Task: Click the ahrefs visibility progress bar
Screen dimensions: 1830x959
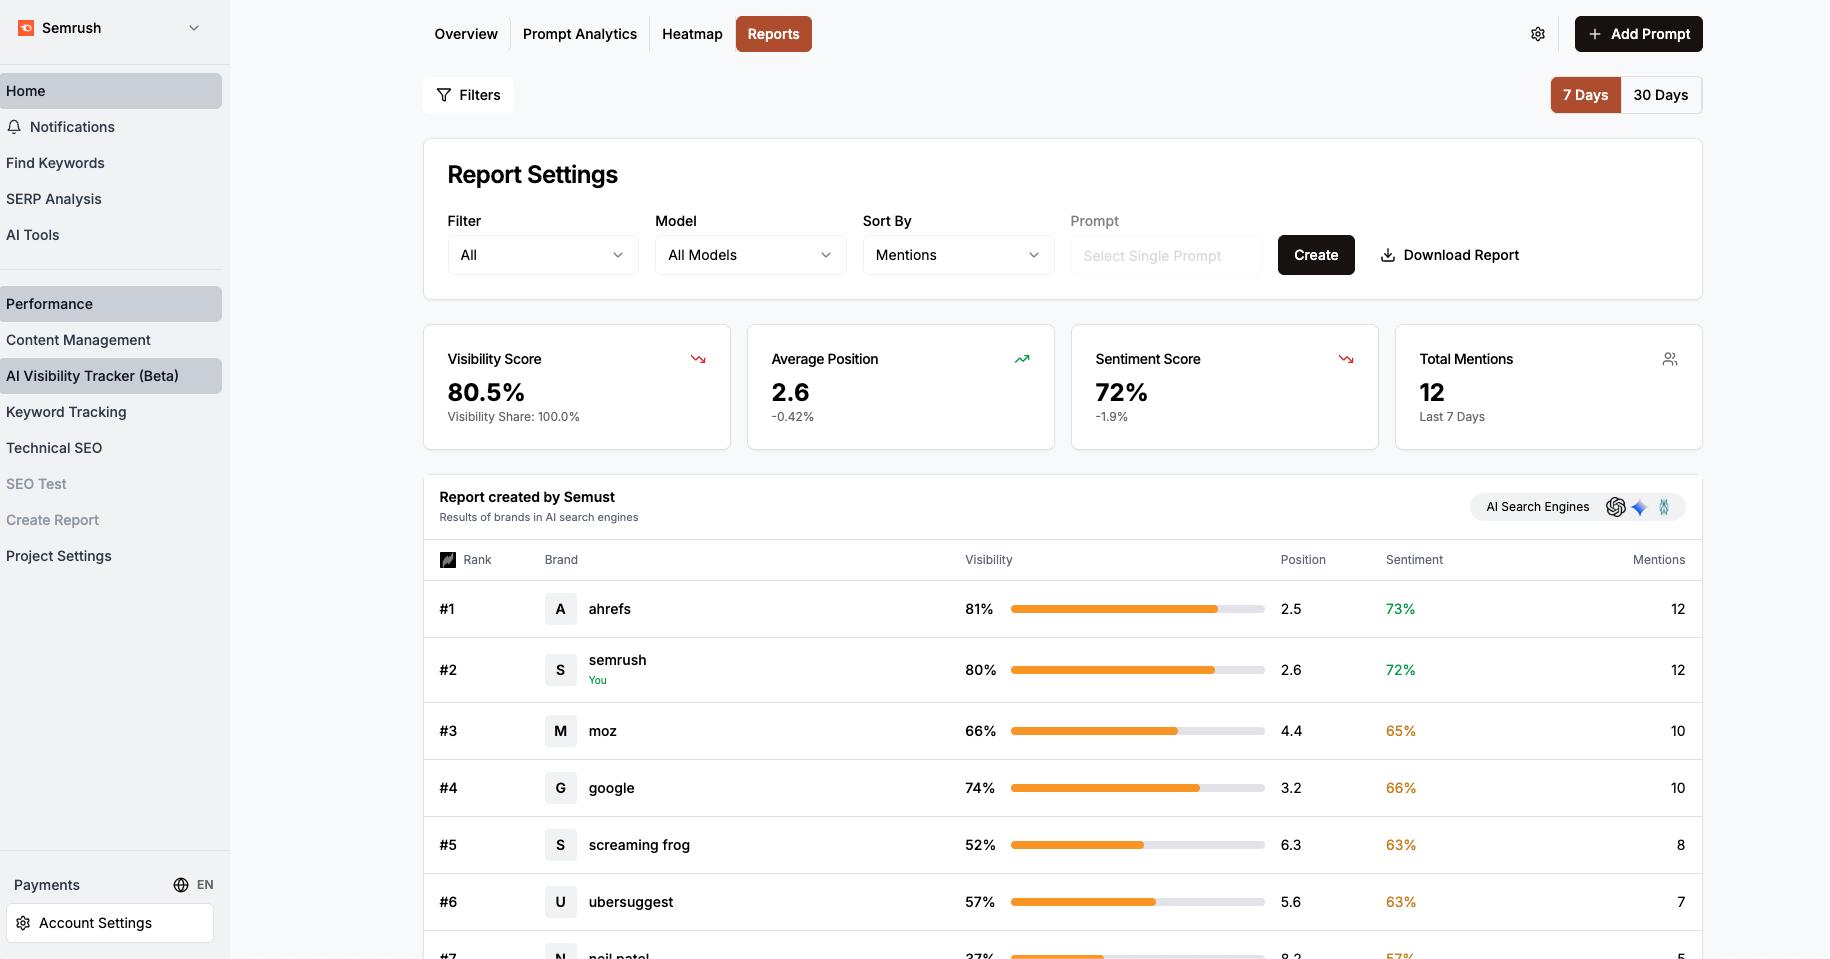Action: (x=1138, y=609)
